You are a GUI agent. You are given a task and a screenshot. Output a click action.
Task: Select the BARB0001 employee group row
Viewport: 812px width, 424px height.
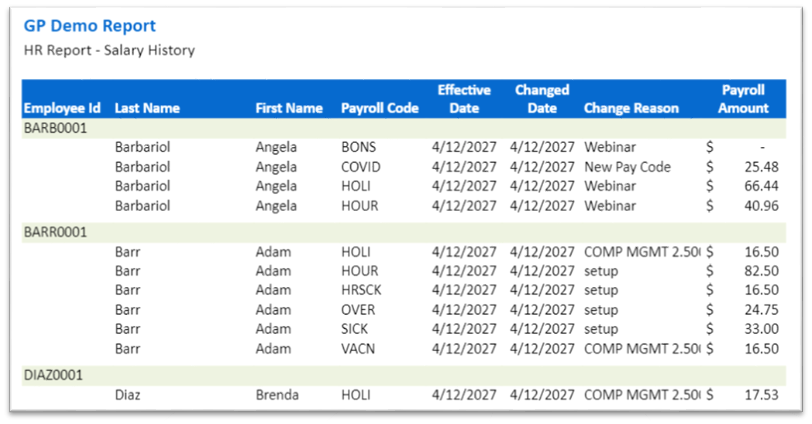click(56, 128)
